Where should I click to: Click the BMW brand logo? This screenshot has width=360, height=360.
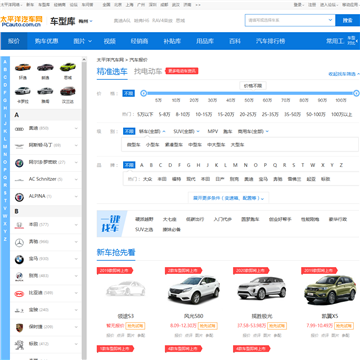(x=19, y=259)
